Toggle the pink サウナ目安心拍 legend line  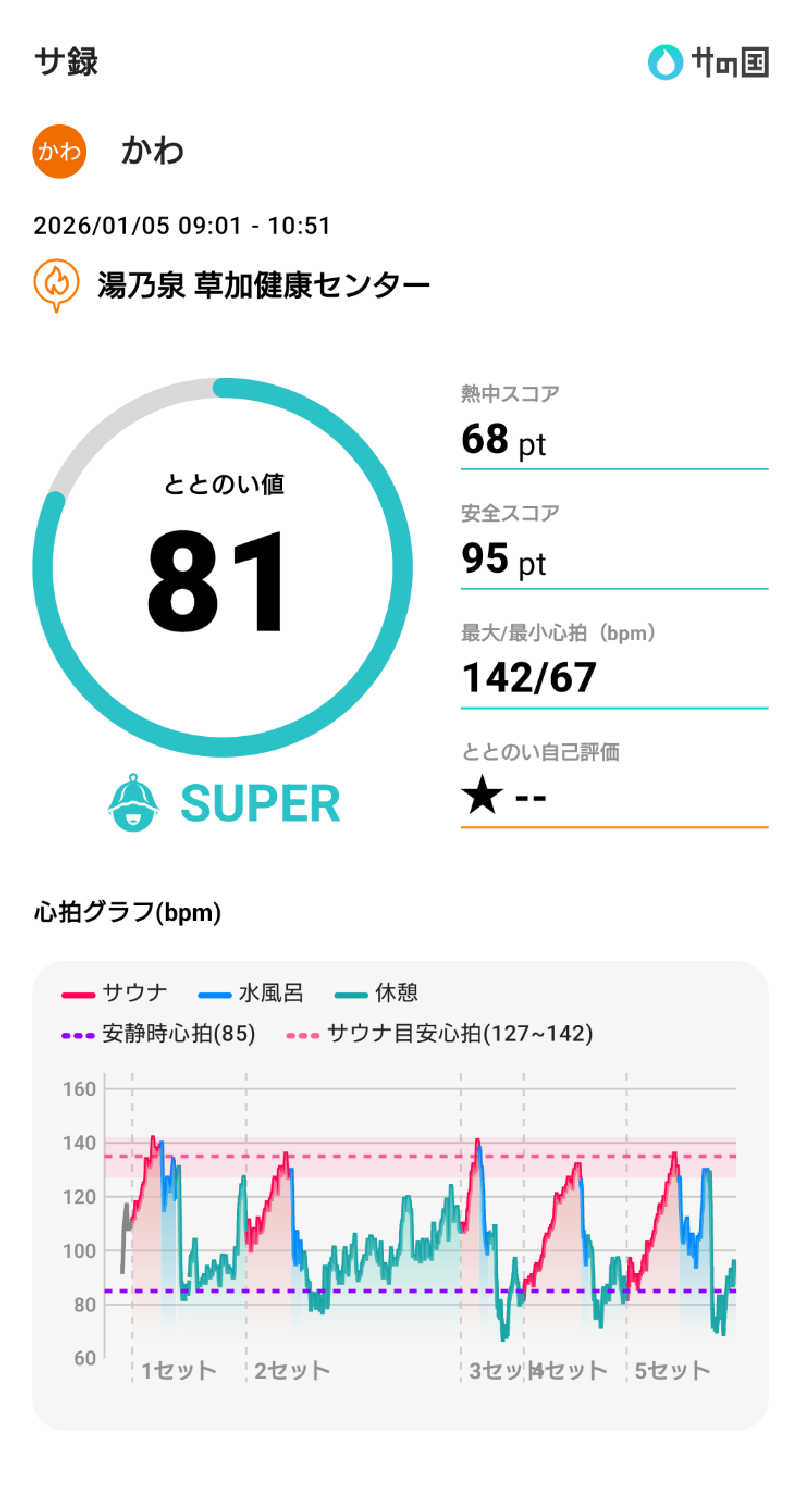tap(440, 1034)
